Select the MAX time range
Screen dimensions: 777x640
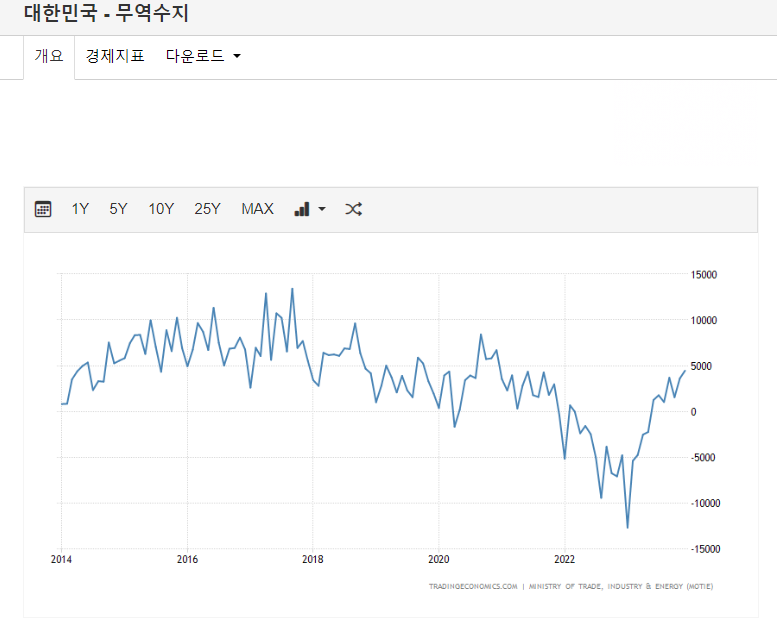pyautogui.click(x=257, y=209)
